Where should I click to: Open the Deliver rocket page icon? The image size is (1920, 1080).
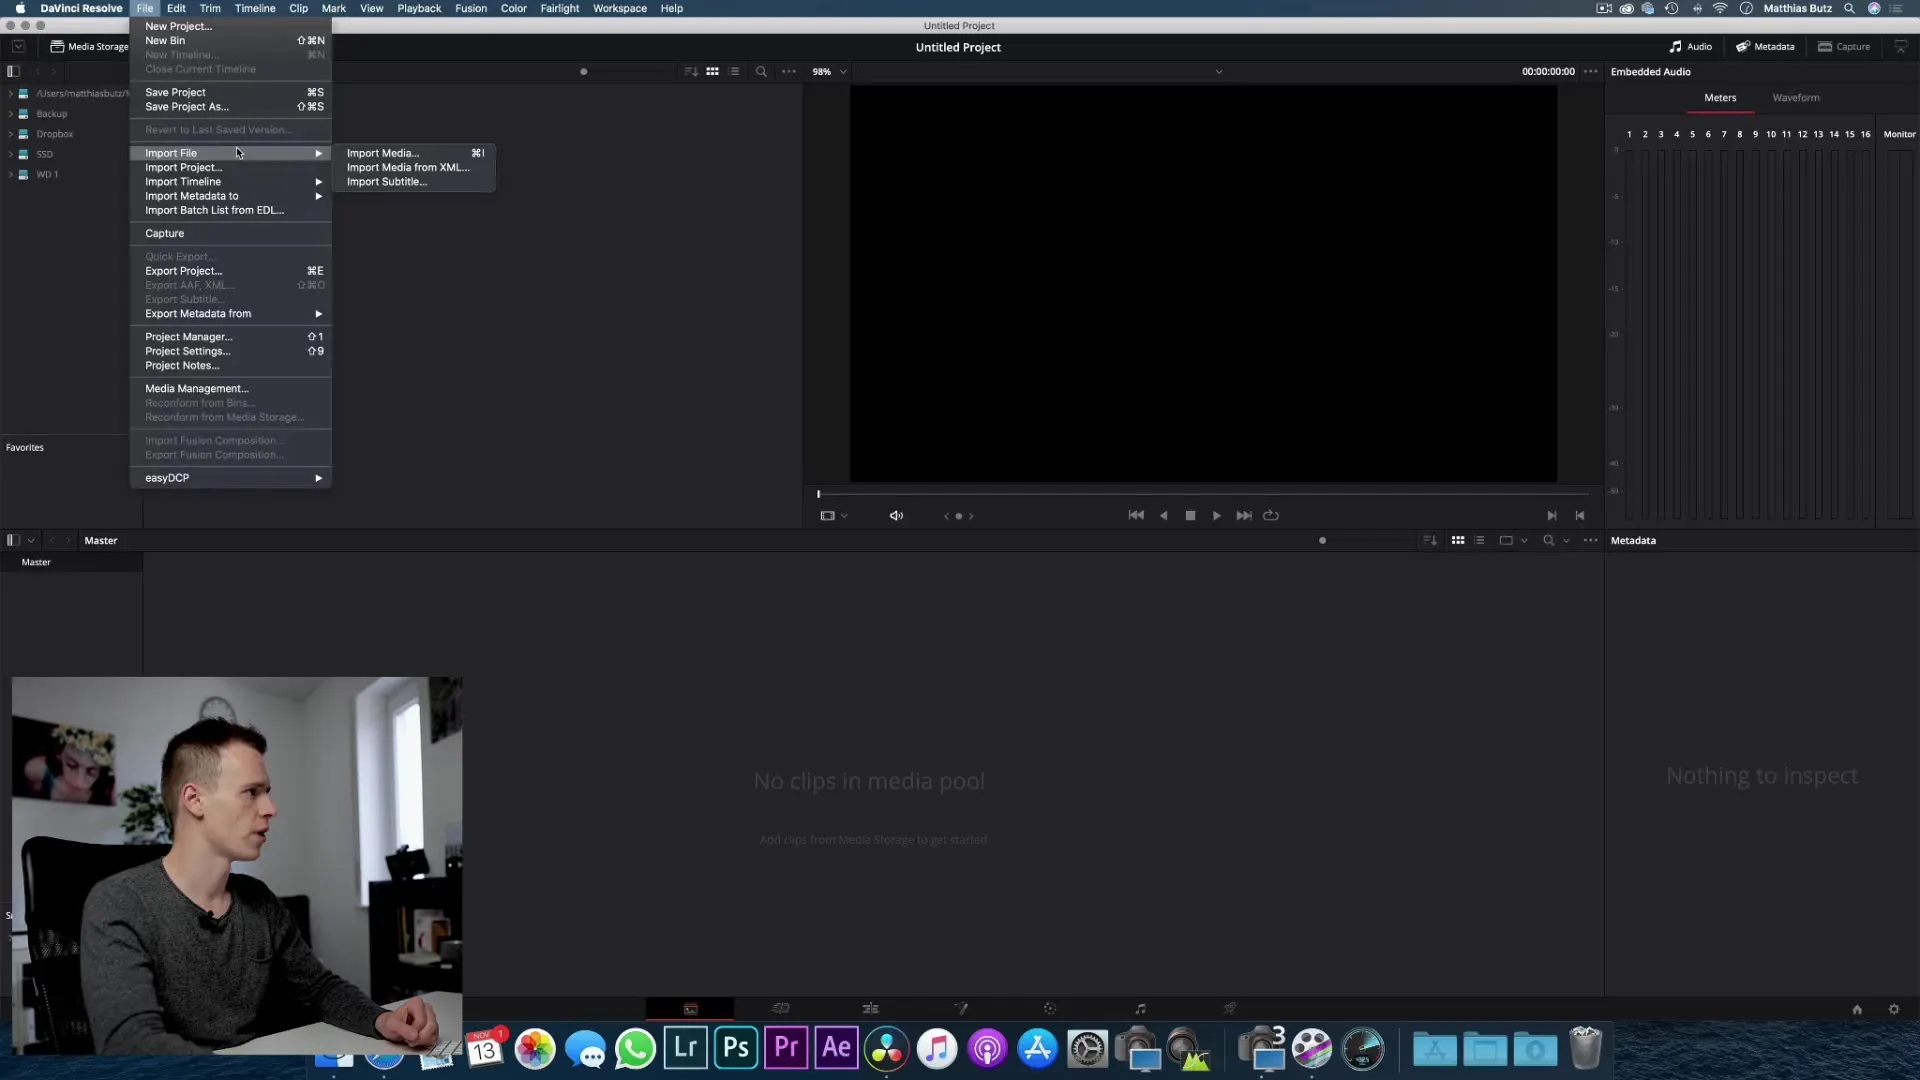[x=1230, y=1009]
